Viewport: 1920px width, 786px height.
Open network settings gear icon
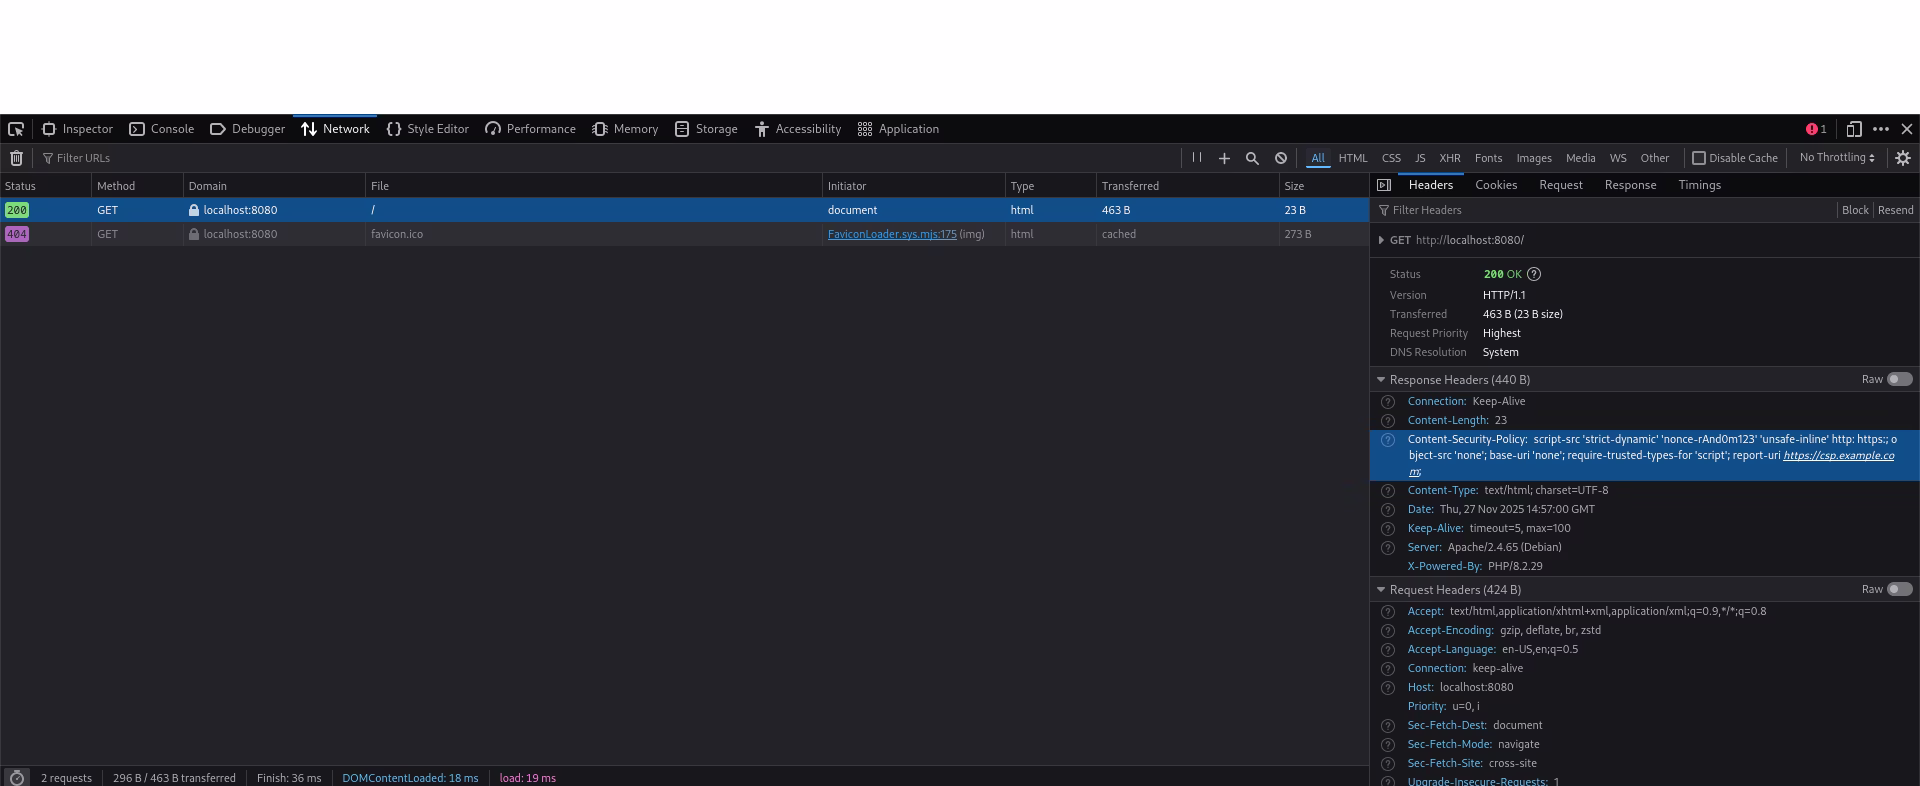pos(1903,158)
